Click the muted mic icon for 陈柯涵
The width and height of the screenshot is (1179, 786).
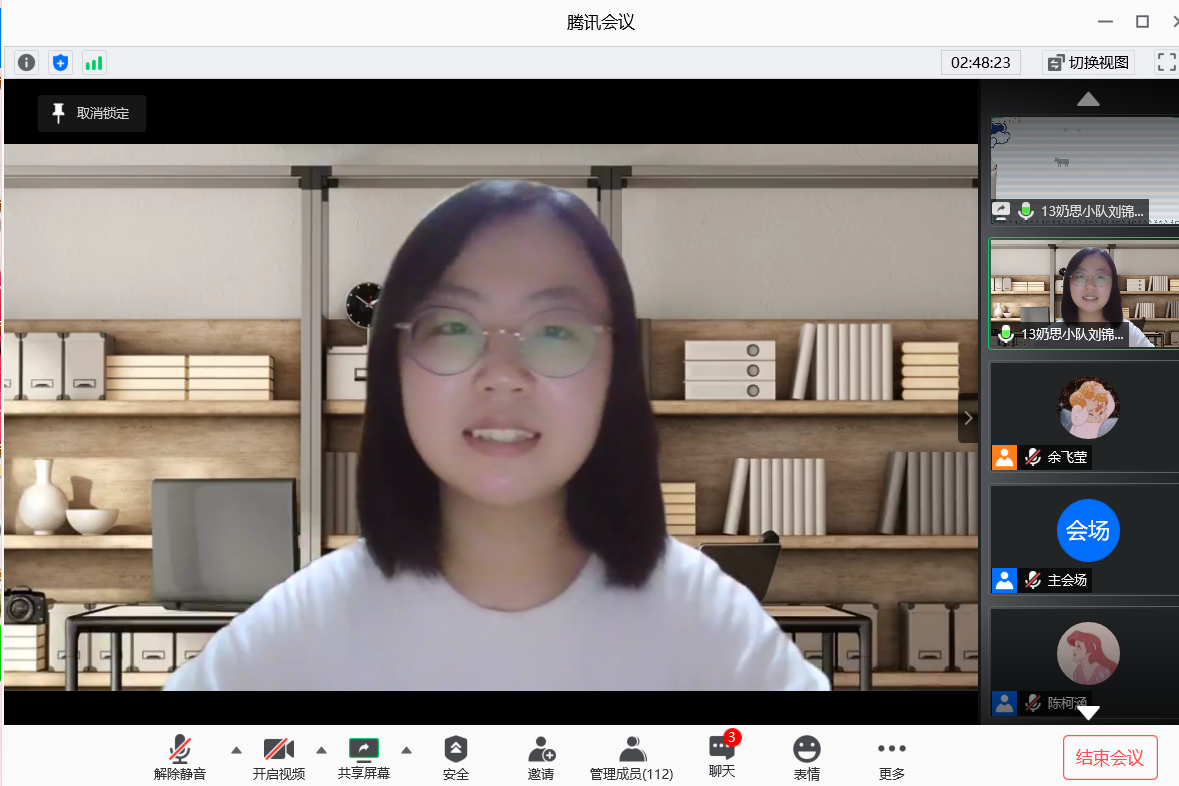tap(1033, 703)
